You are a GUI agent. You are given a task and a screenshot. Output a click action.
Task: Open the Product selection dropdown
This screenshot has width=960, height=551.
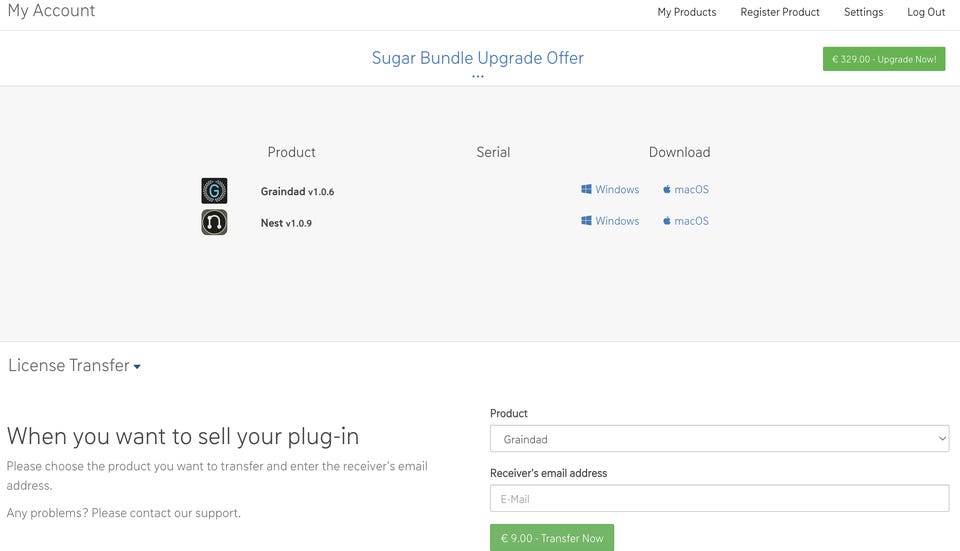tap(719, 439)
